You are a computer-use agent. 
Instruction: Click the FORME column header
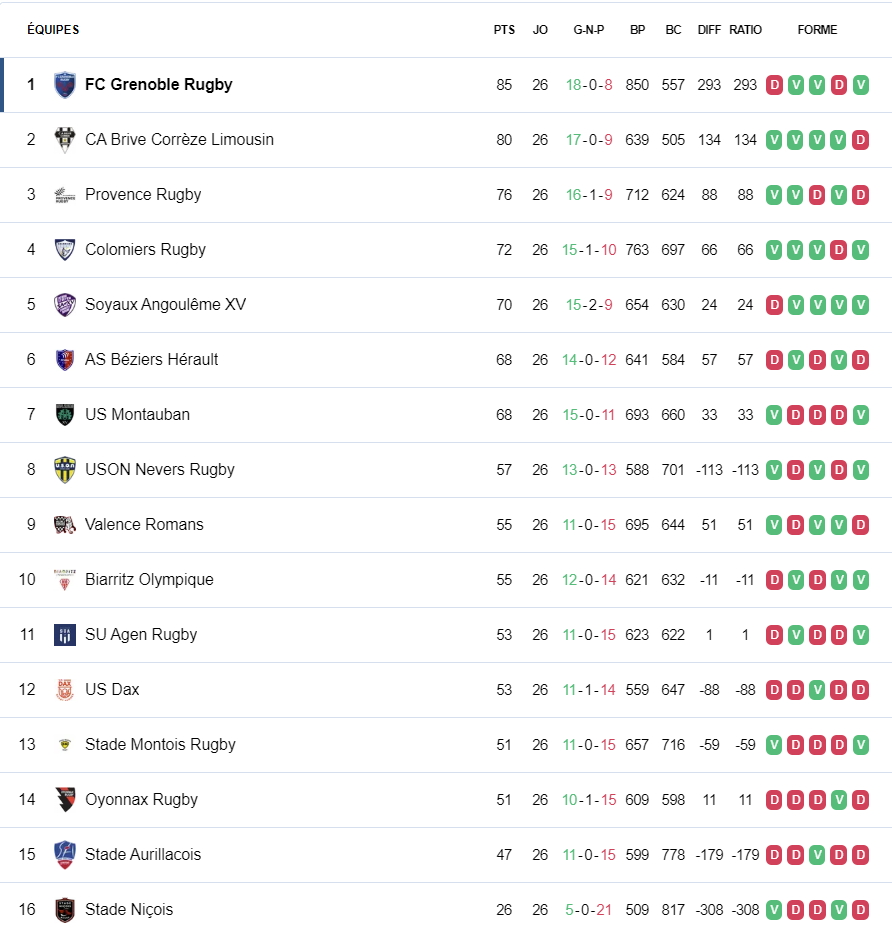pyautogui.click(x=817, y=30)
